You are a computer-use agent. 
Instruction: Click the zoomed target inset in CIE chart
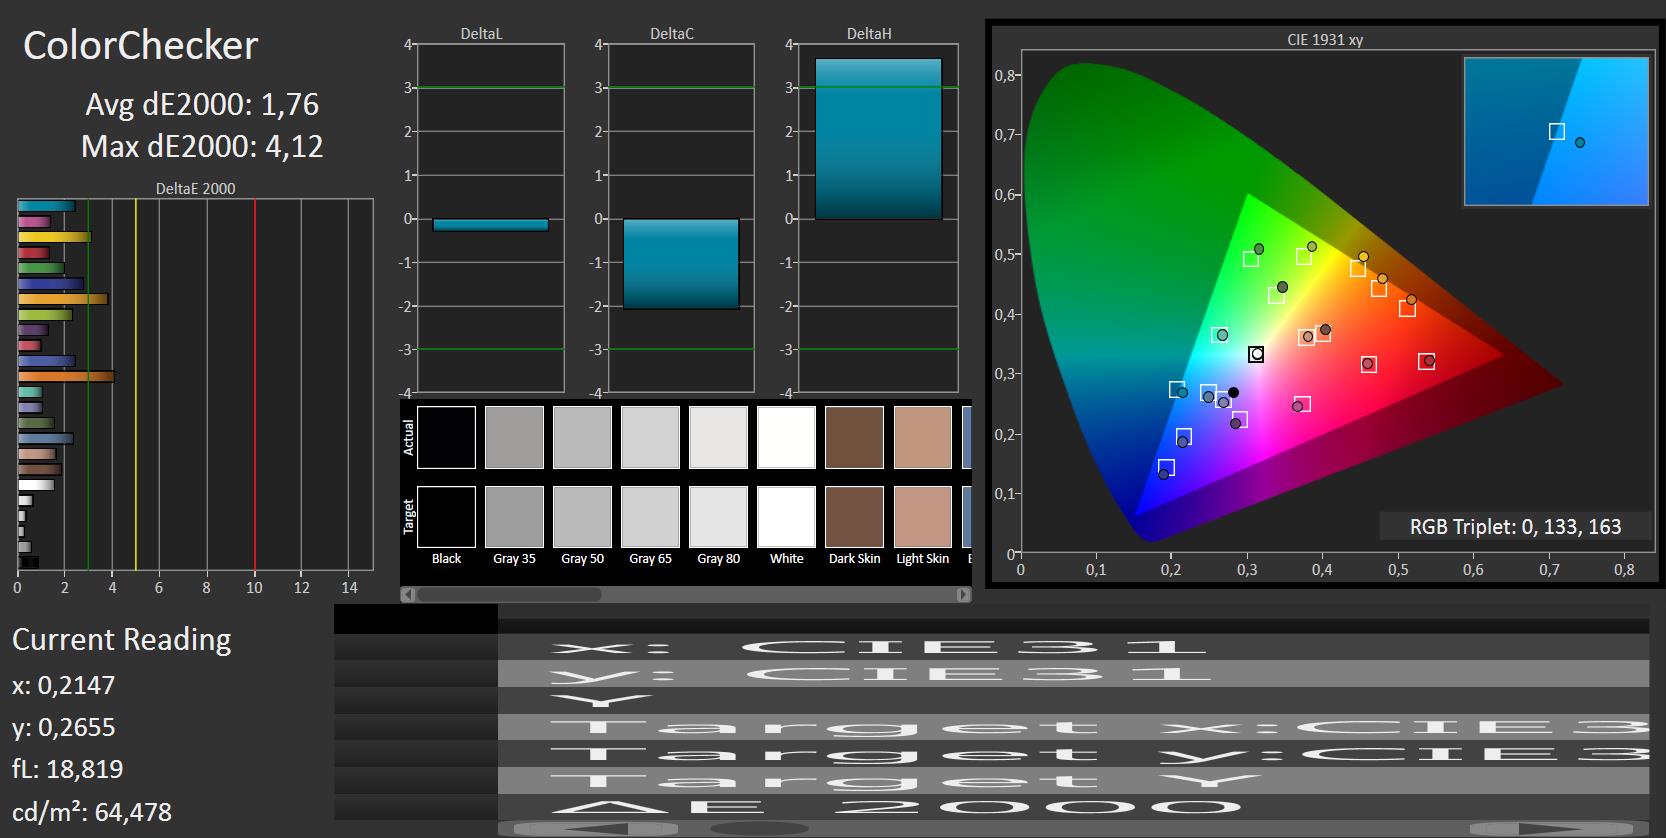pyautogui.click(x=1556, y=131)
